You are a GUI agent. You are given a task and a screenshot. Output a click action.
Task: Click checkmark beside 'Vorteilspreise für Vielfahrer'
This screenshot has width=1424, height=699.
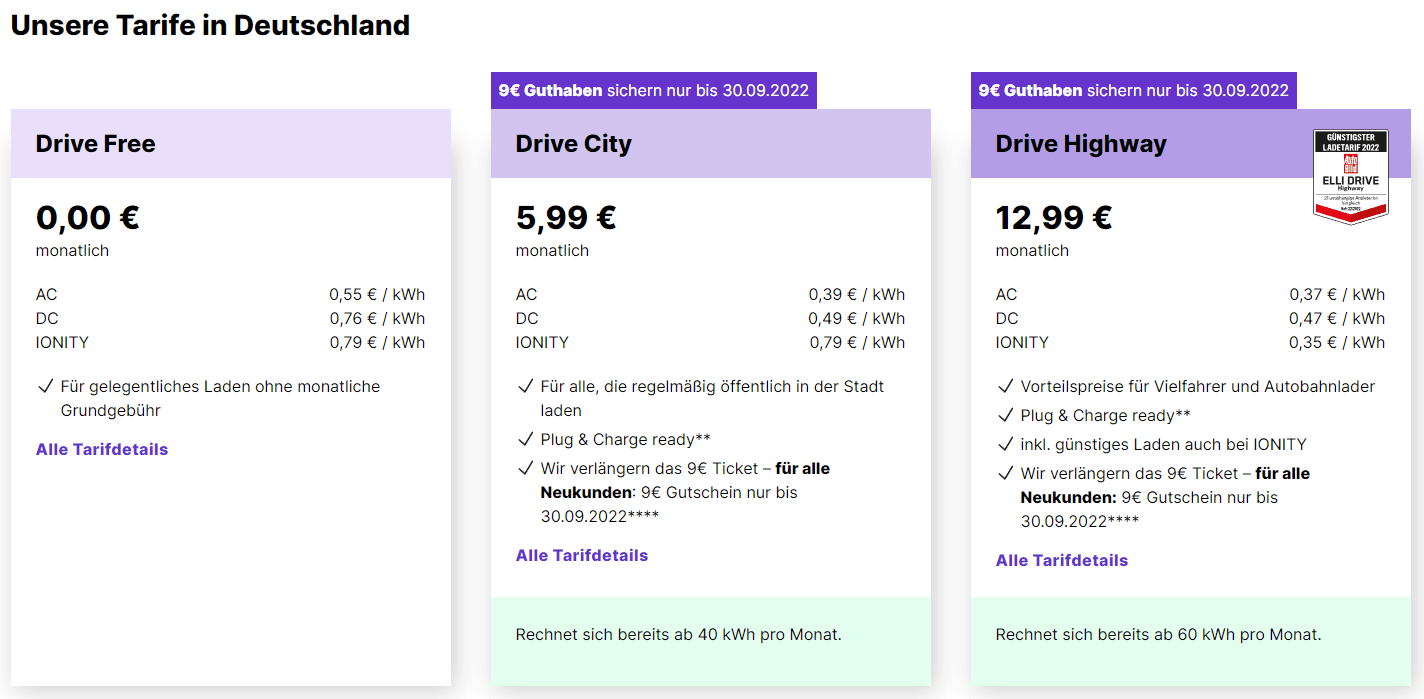1005,386
